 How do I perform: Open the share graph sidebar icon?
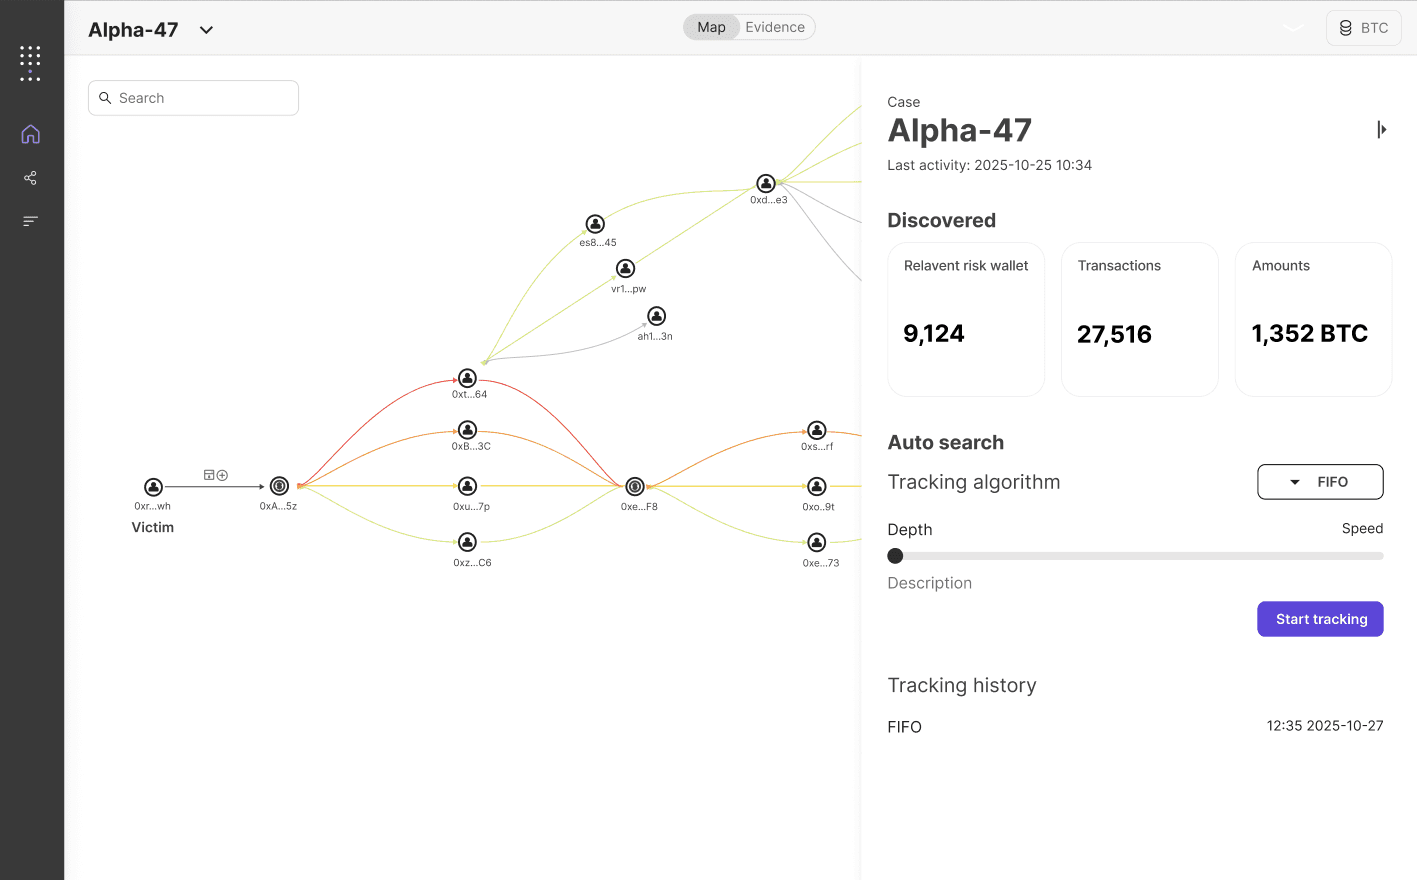pyautogui.click(x=31, y=178)
